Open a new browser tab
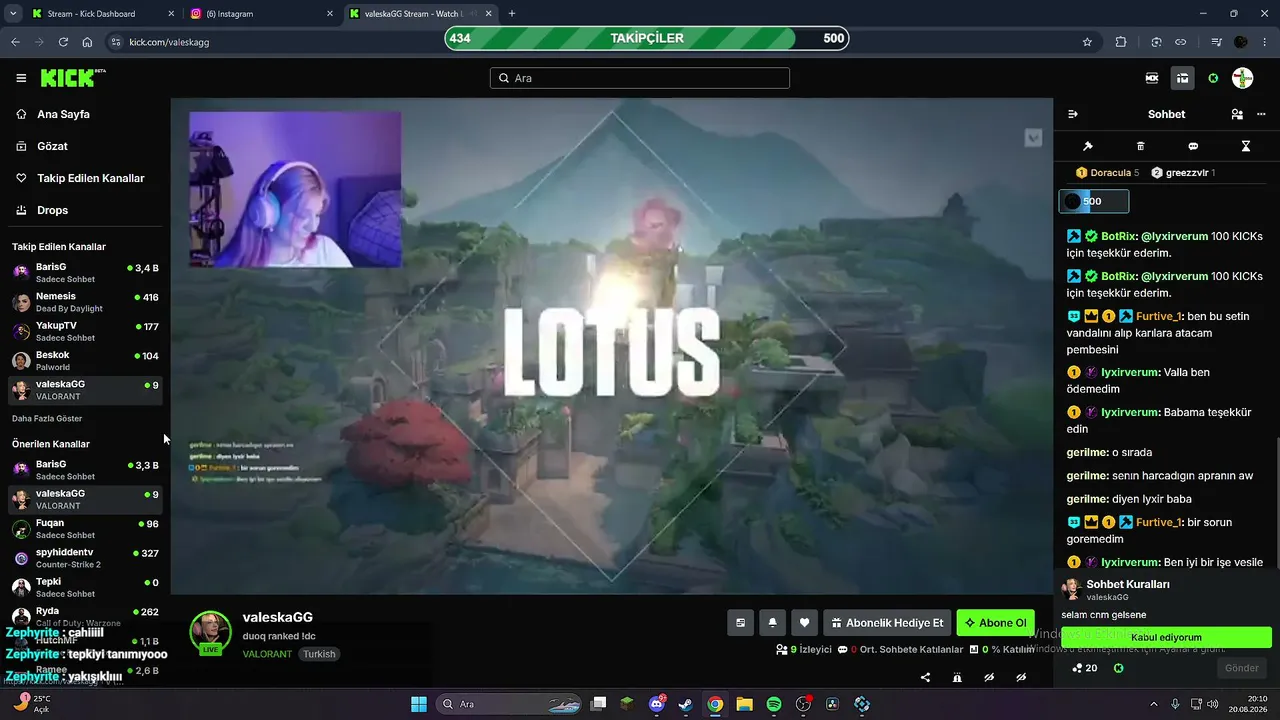1280x720 pixels. [512, 14]
